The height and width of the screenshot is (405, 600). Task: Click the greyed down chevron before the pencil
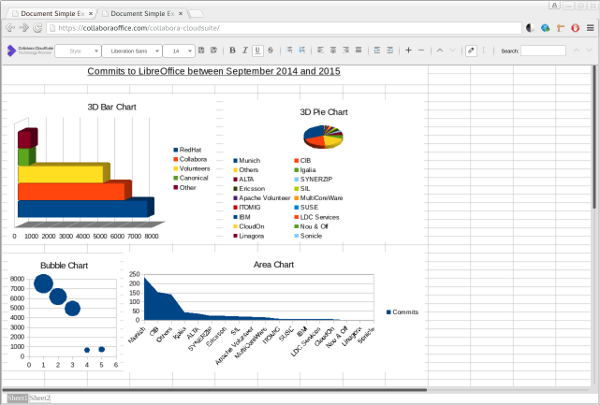[x=452, y=50]
